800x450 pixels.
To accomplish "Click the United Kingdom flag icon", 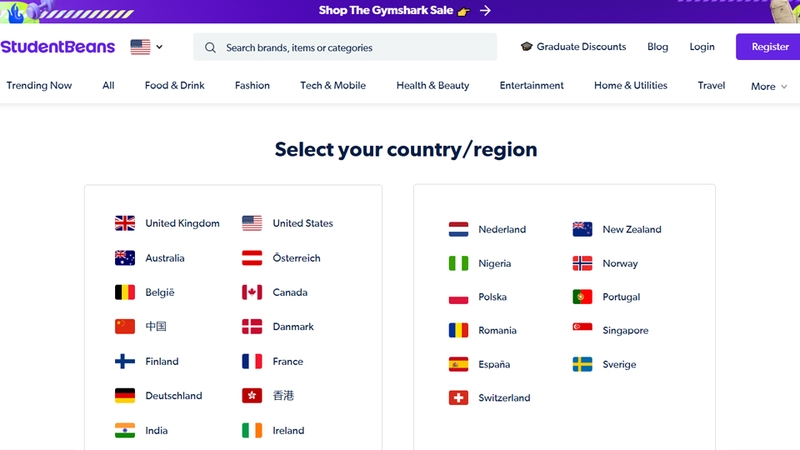I will point(125,223).
